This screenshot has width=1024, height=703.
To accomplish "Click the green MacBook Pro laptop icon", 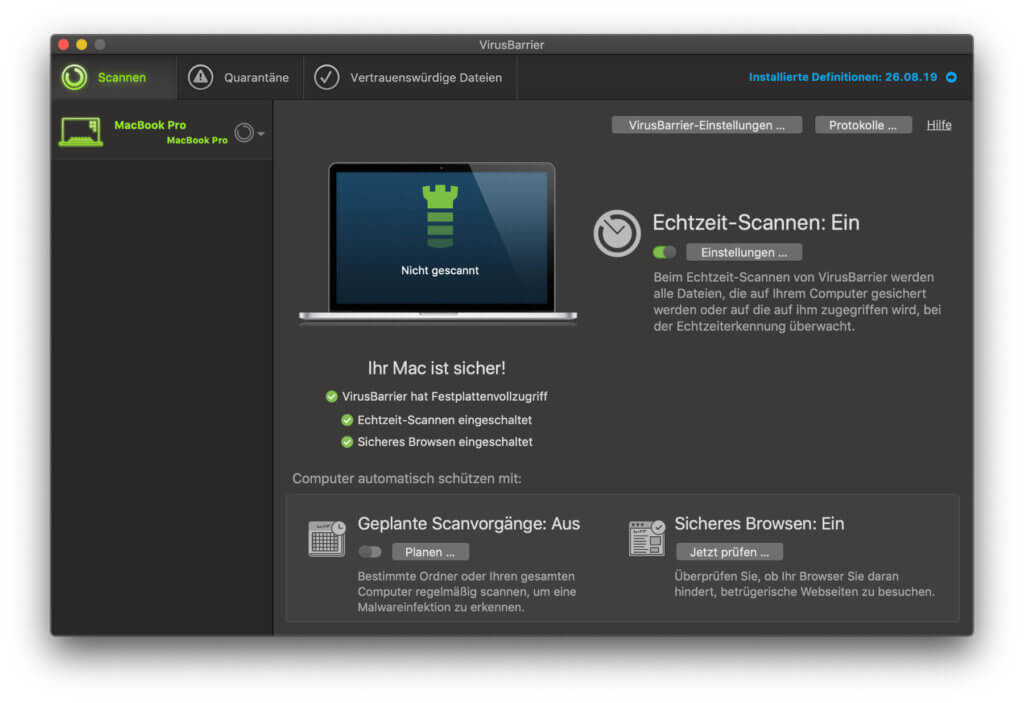I will 81,132.
